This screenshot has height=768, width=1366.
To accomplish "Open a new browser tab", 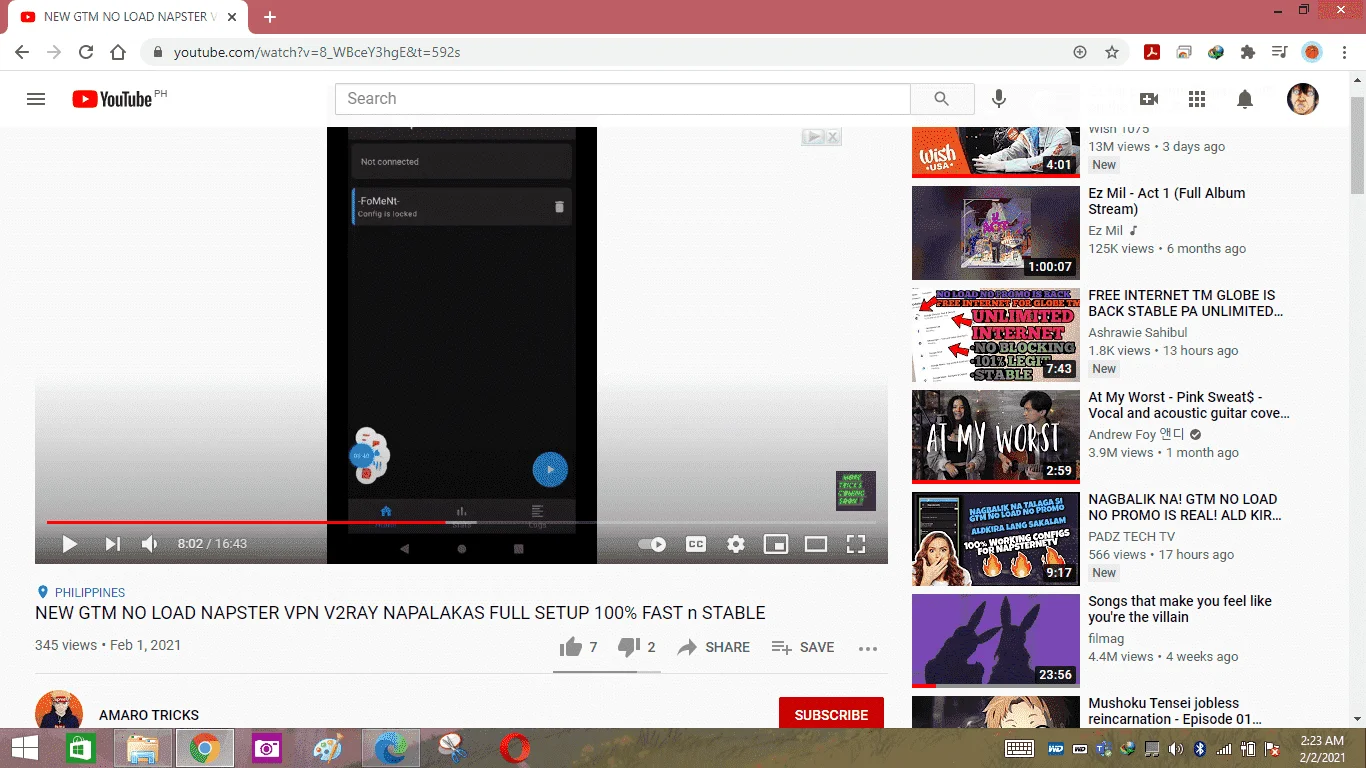I will (x=270, y=17).
